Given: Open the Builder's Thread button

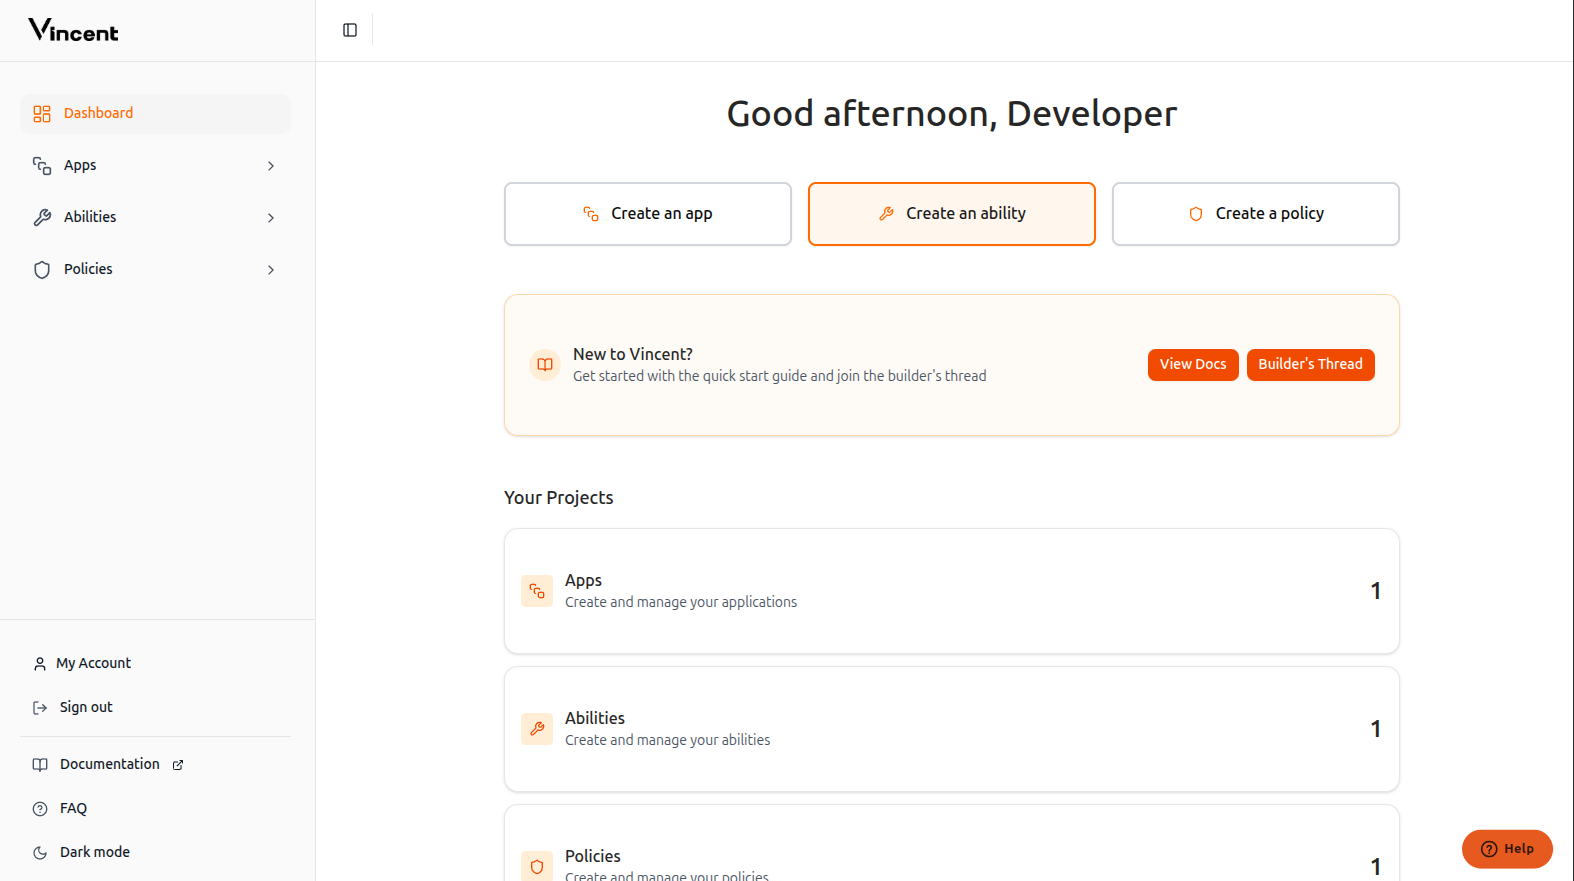Looking at the screenshot, I should 1311,365.
